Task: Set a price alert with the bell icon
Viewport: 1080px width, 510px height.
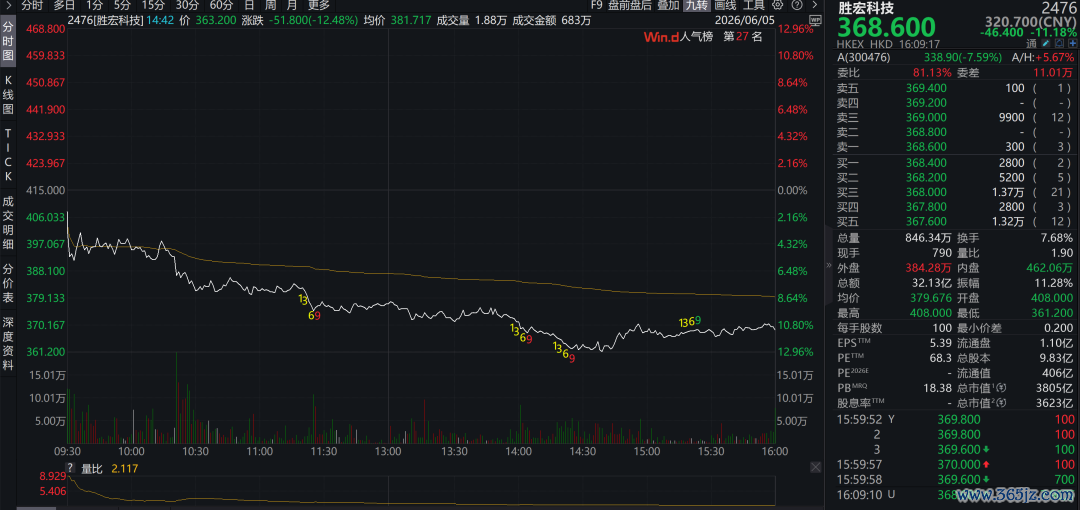Action: (1059, 43)
